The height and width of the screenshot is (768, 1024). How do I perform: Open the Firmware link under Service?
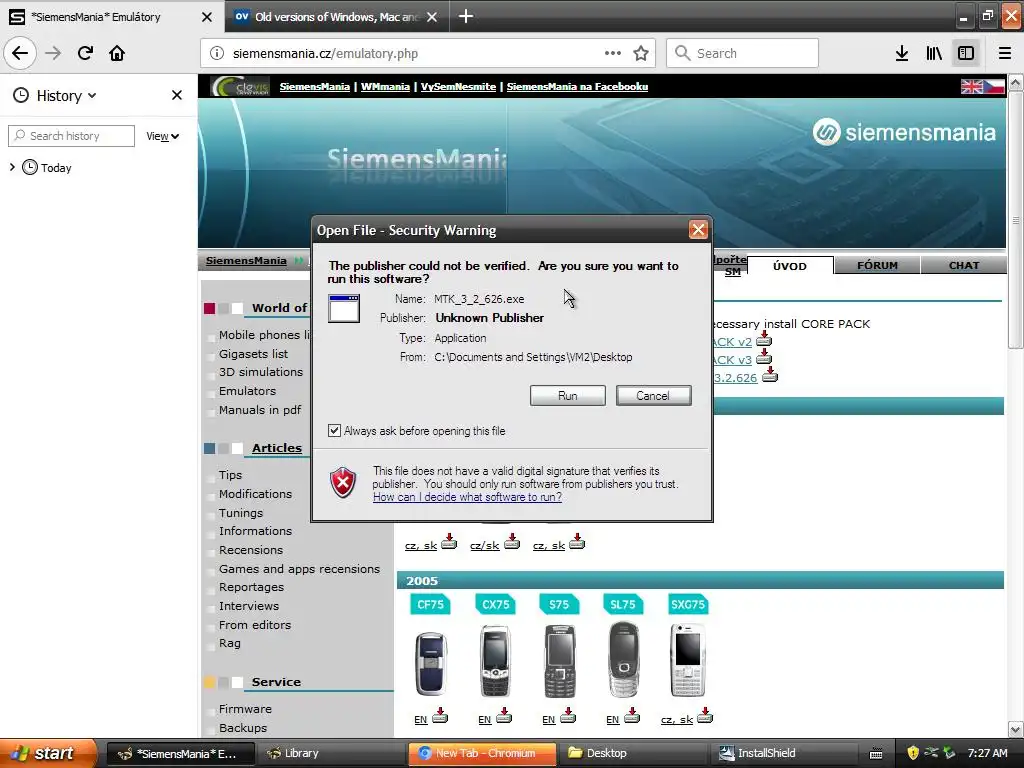245,709
